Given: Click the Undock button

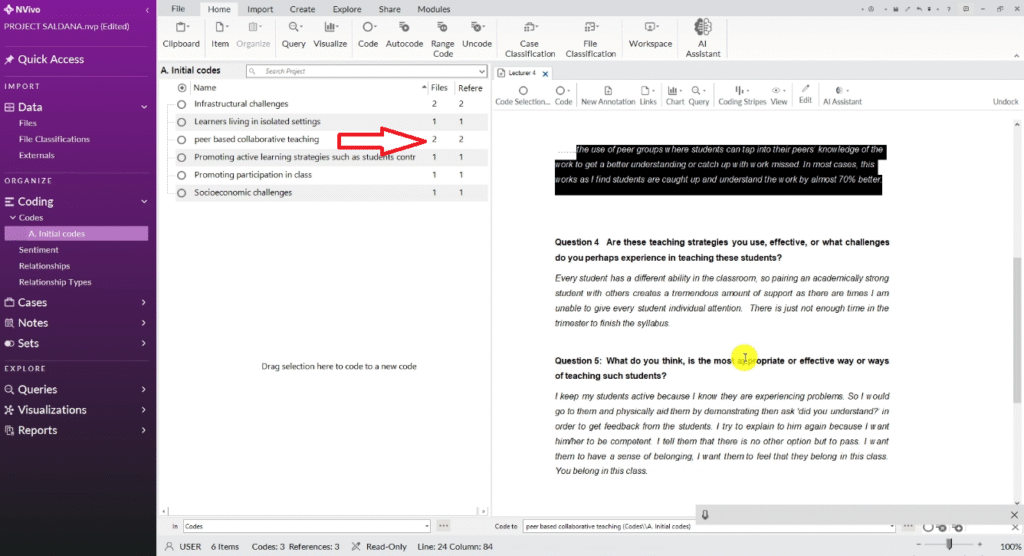Looking at the screenshot, I should 1005,102.
